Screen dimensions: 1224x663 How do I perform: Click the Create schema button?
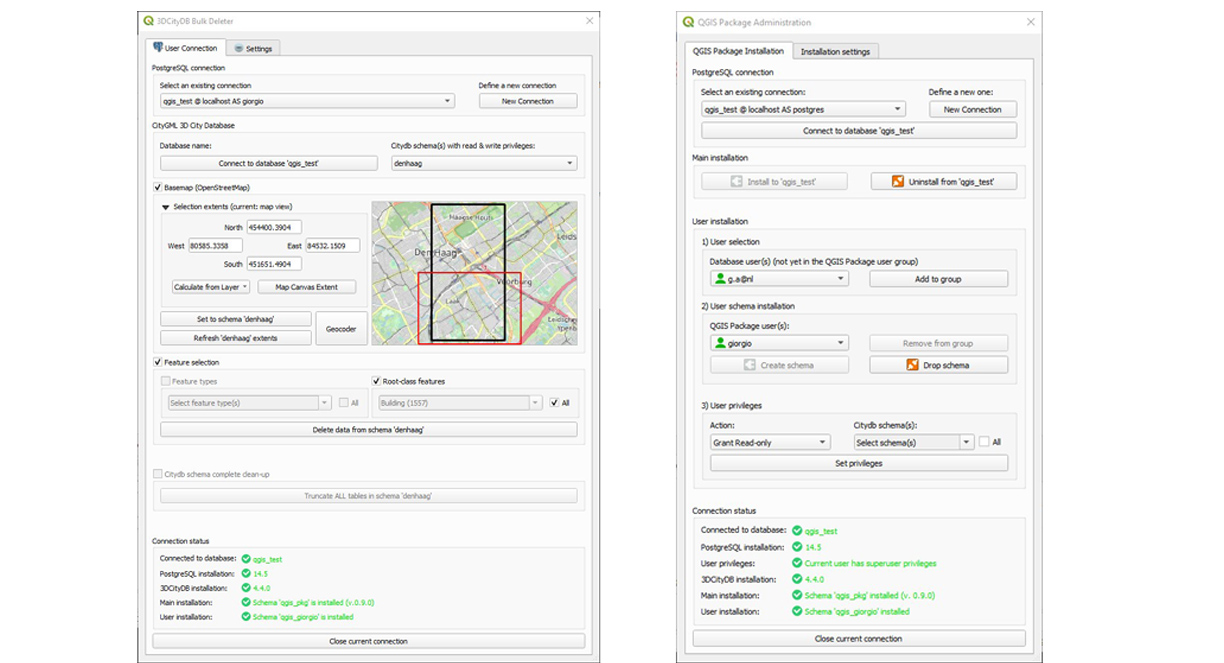pos(779,365)
